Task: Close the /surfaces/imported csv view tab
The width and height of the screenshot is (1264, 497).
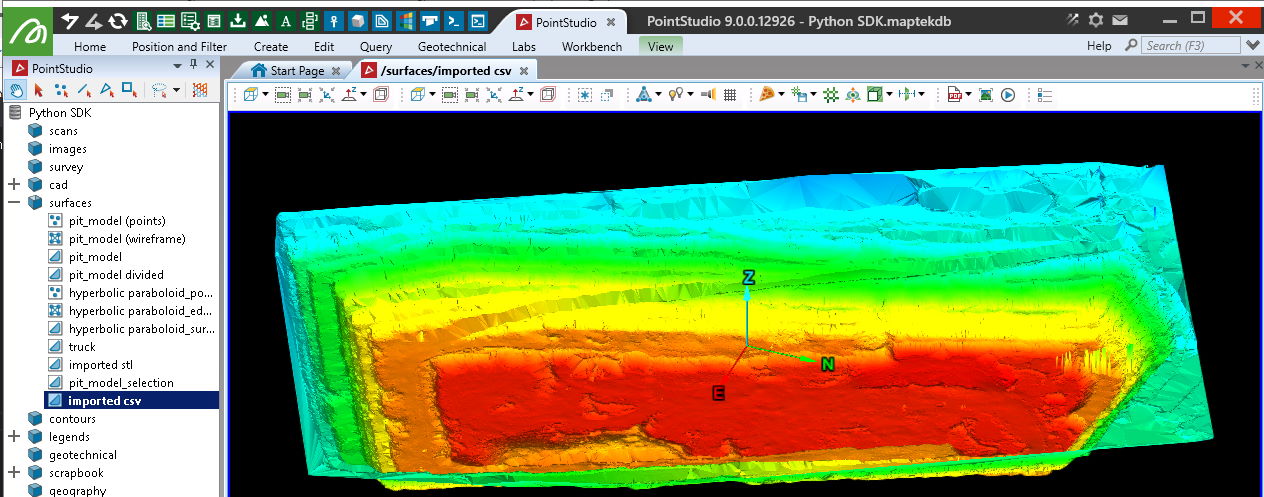Action: (x=525, y=70)
